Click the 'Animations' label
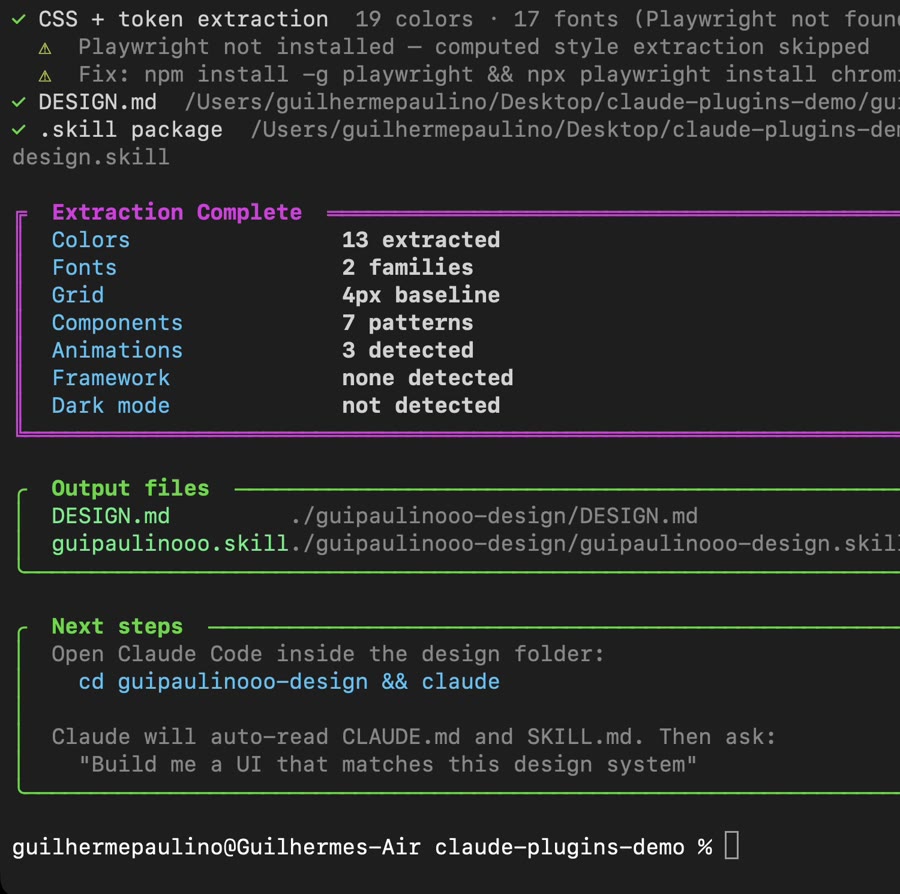 coord(117,350)
